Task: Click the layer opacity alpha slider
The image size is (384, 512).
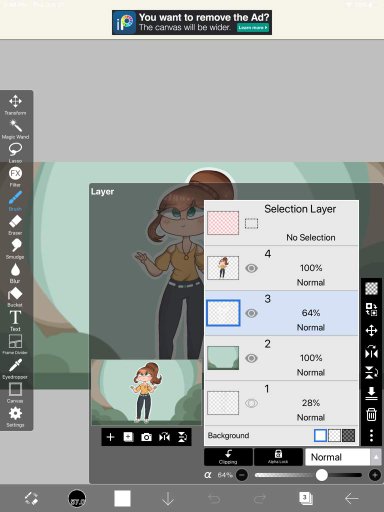Action: 308,475
